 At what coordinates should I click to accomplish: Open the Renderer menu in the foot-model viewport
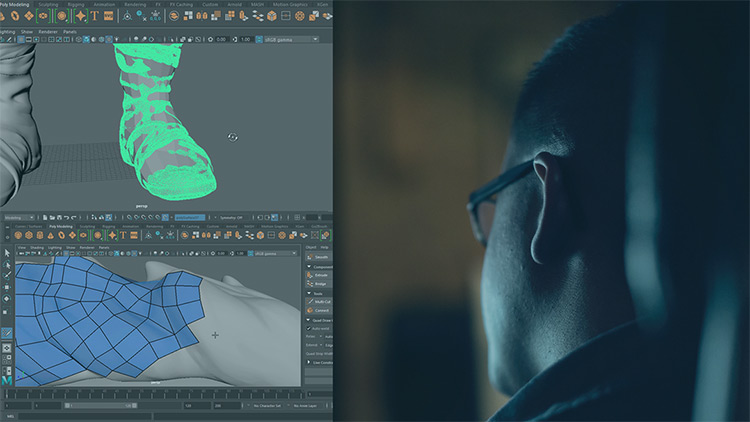[48, 32]
